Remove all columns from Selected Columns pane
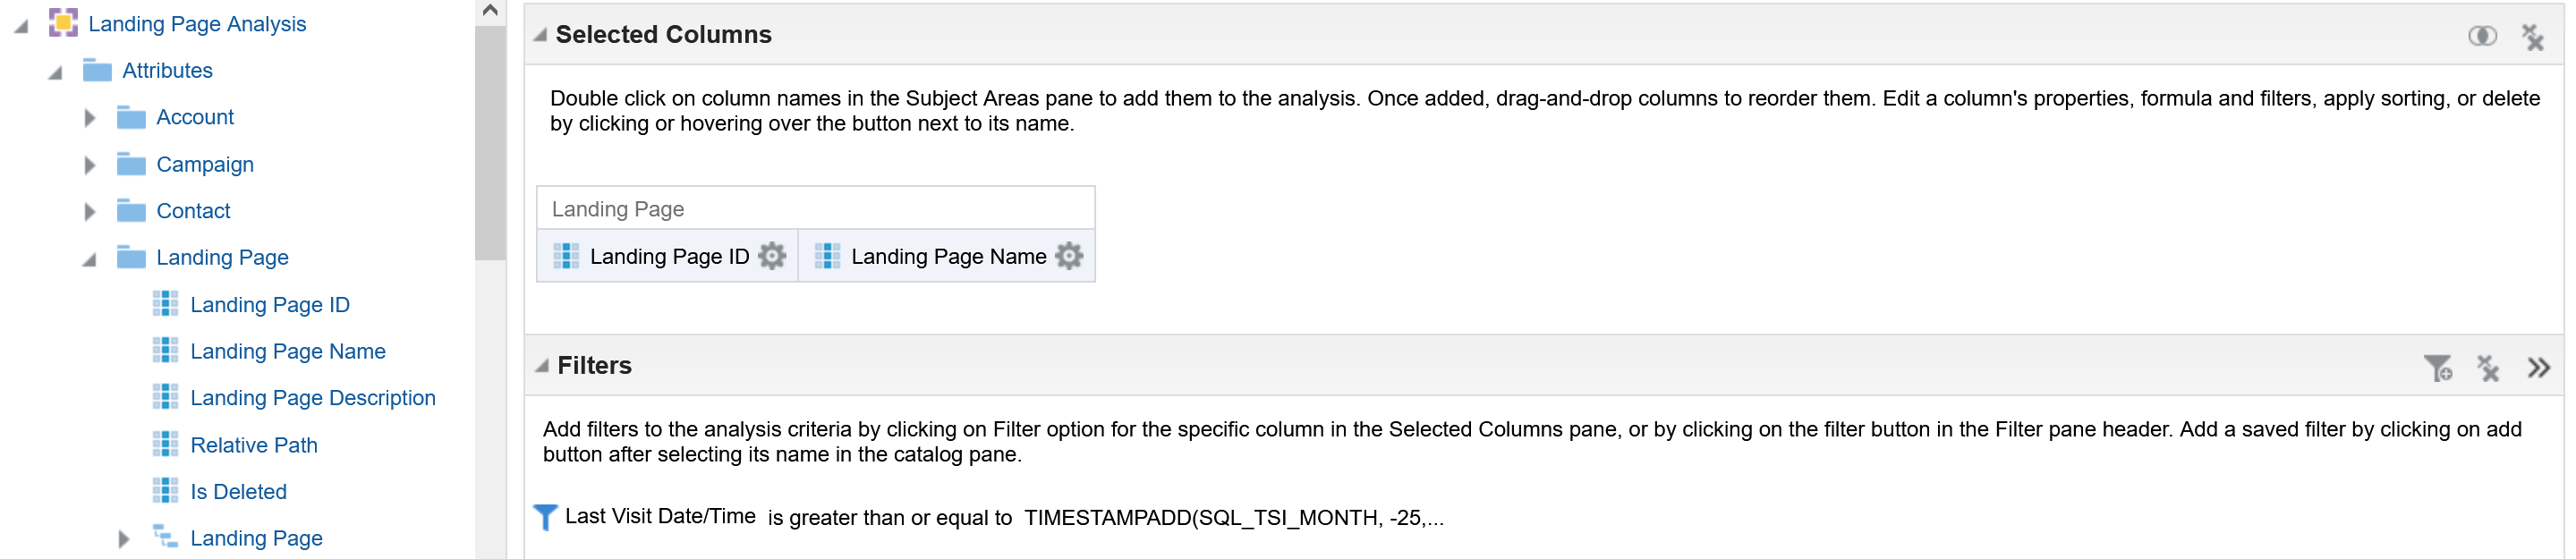The height and width of the screenshot is (559, 2576). point(2532,37)
